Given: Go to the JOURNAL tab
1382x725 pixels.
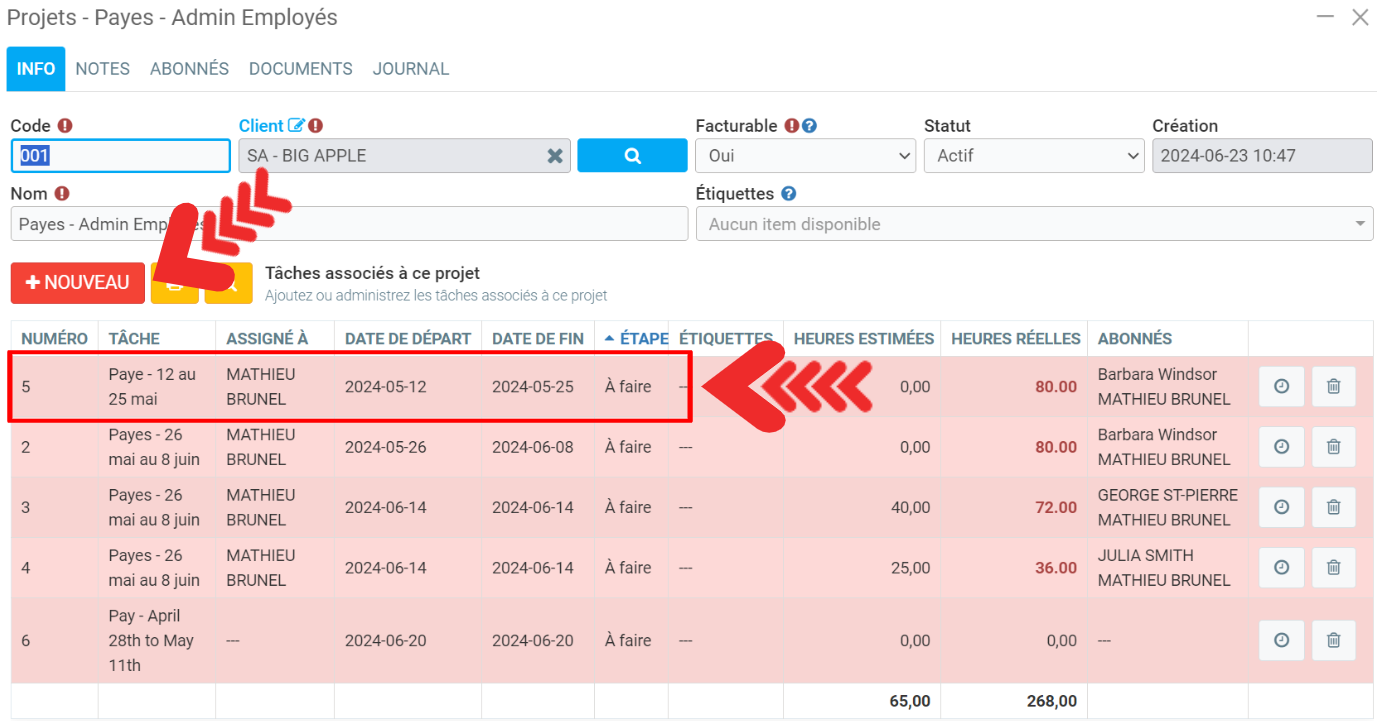Looking at the screenshot, I should 410,69.
